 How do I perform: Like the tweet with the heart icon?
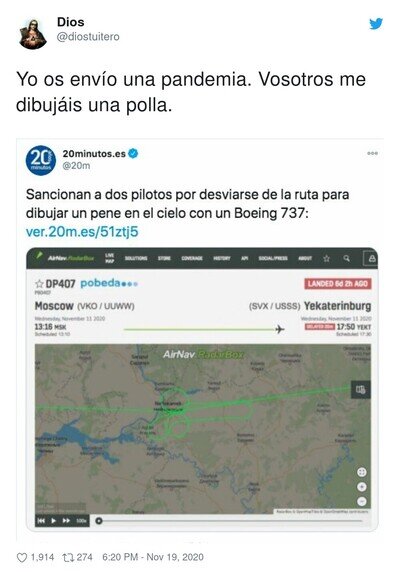point(22,557)
